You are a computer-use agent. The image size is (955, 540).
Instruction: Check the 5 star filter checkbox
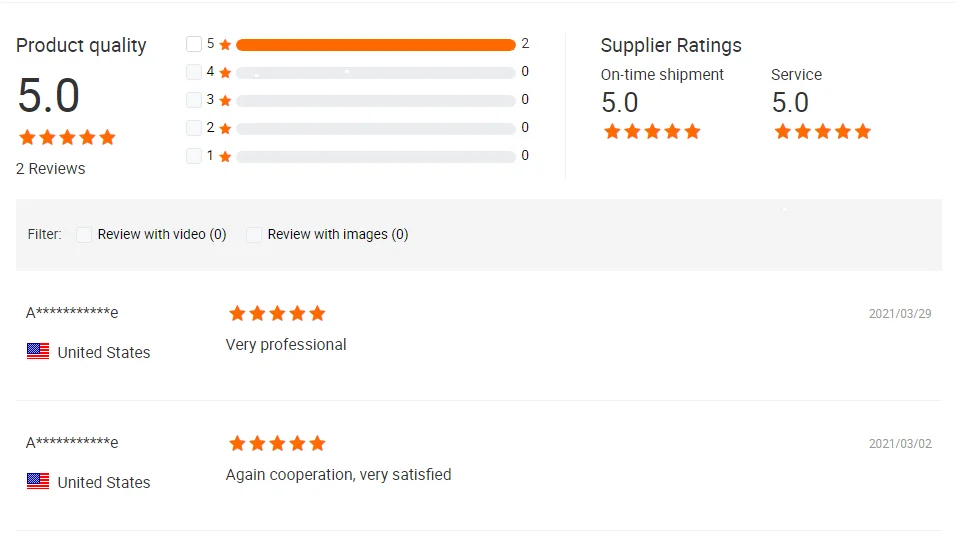pos(194,44)
